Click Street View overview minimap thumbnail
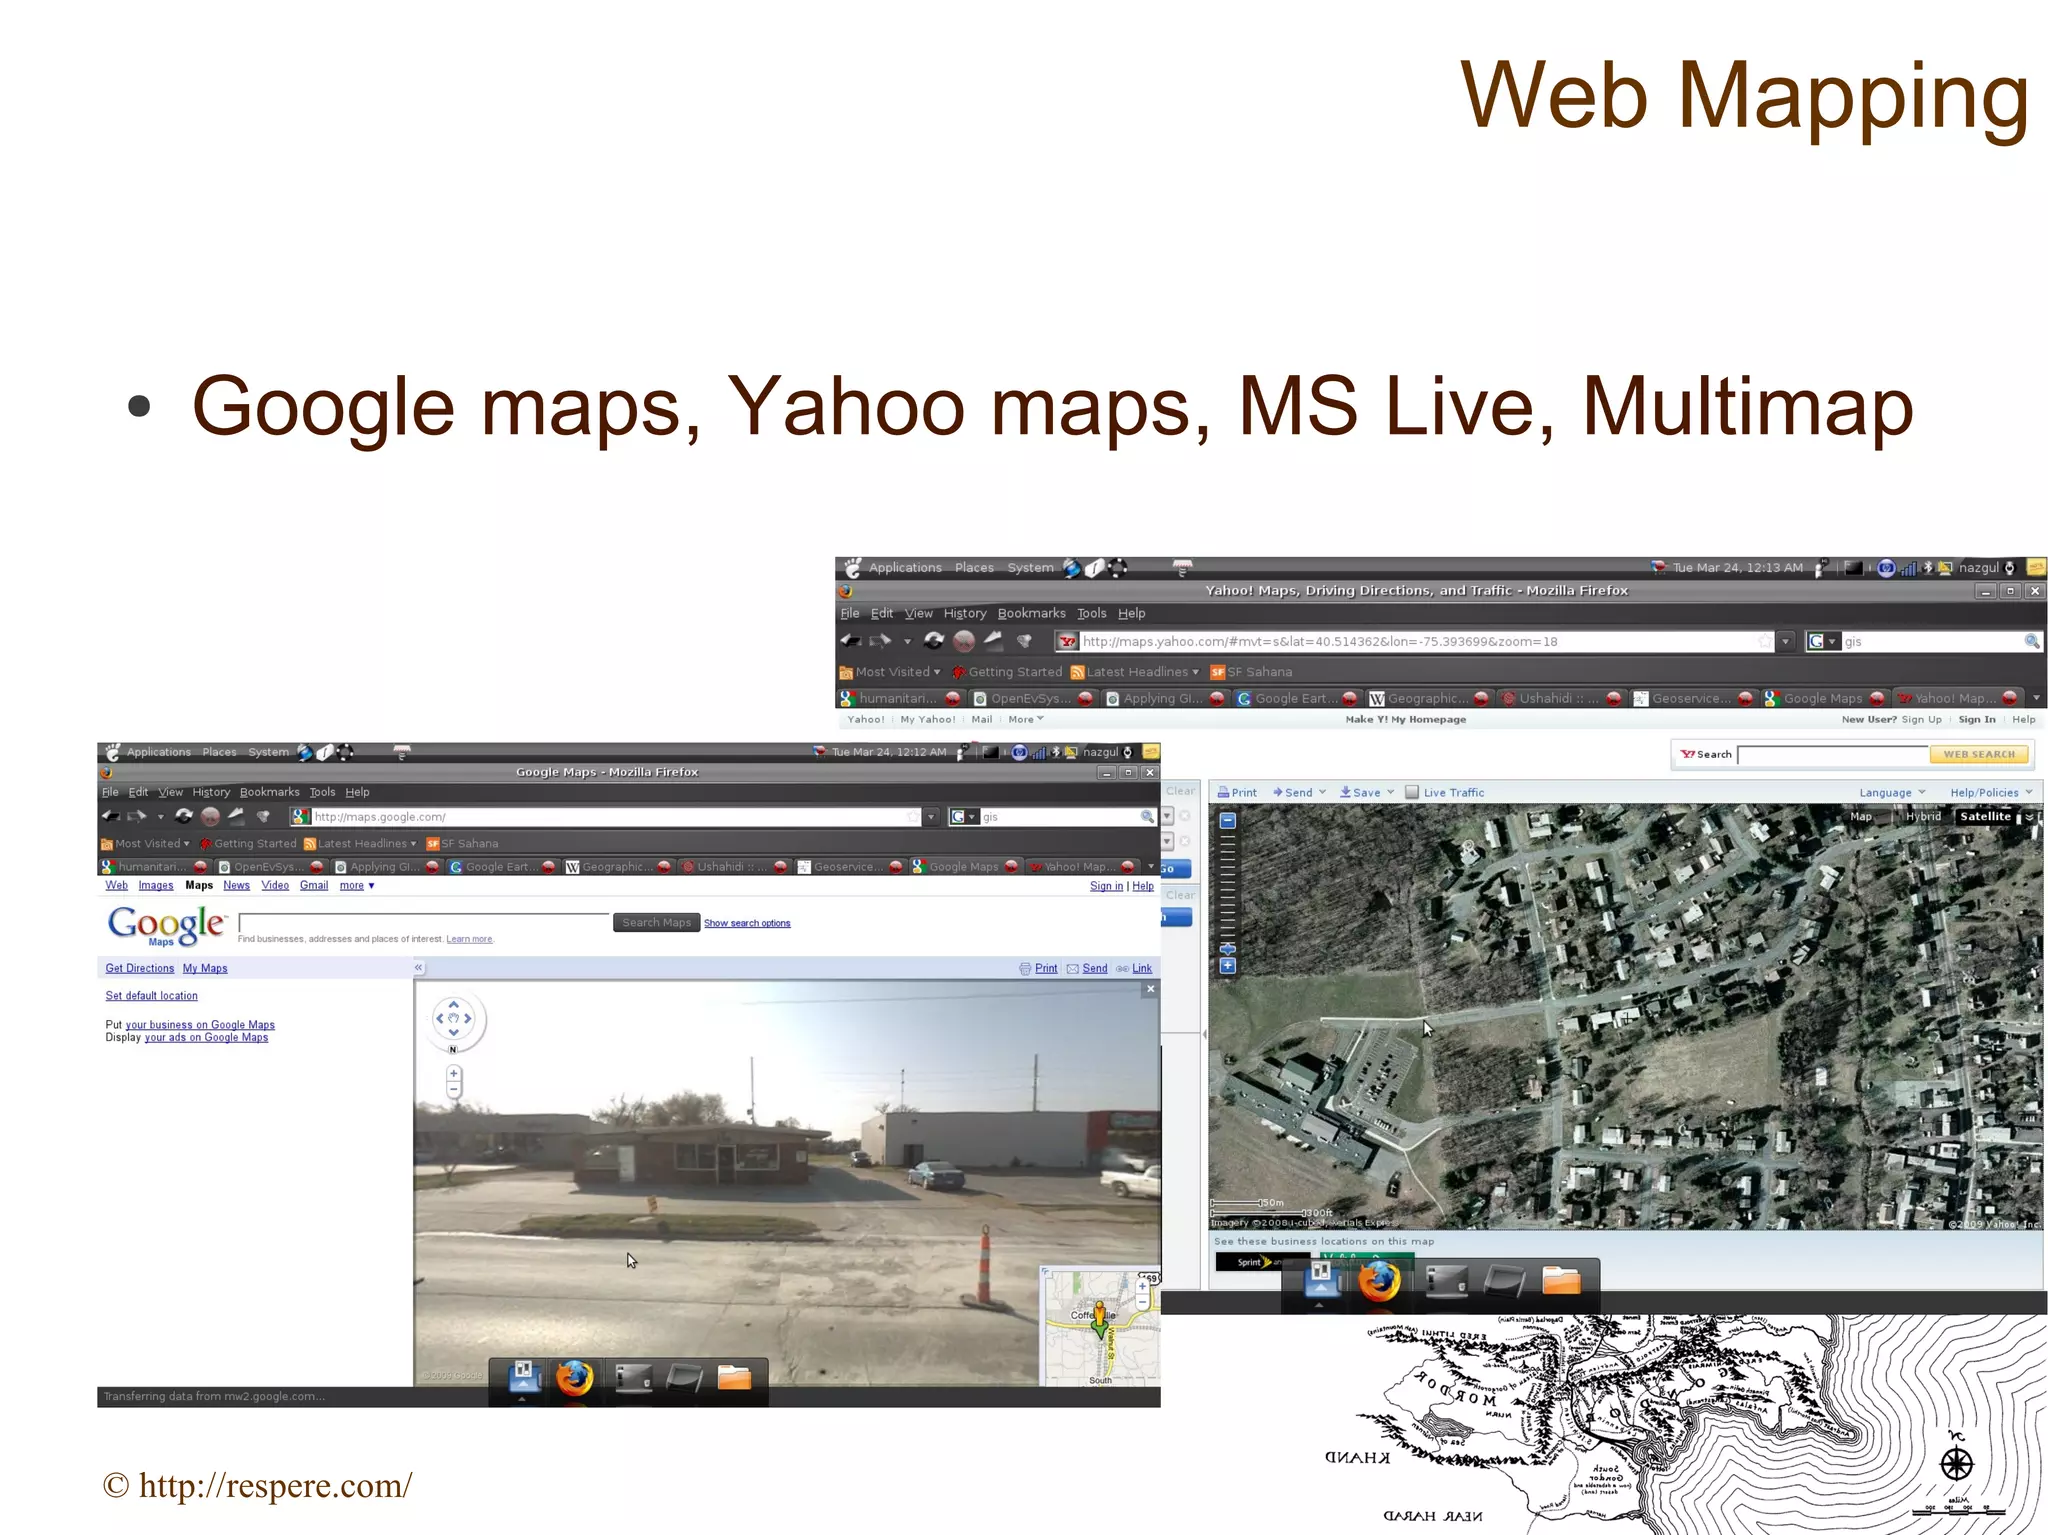Screen dimensions: 2048x1535 [x=1101, y=1327]
